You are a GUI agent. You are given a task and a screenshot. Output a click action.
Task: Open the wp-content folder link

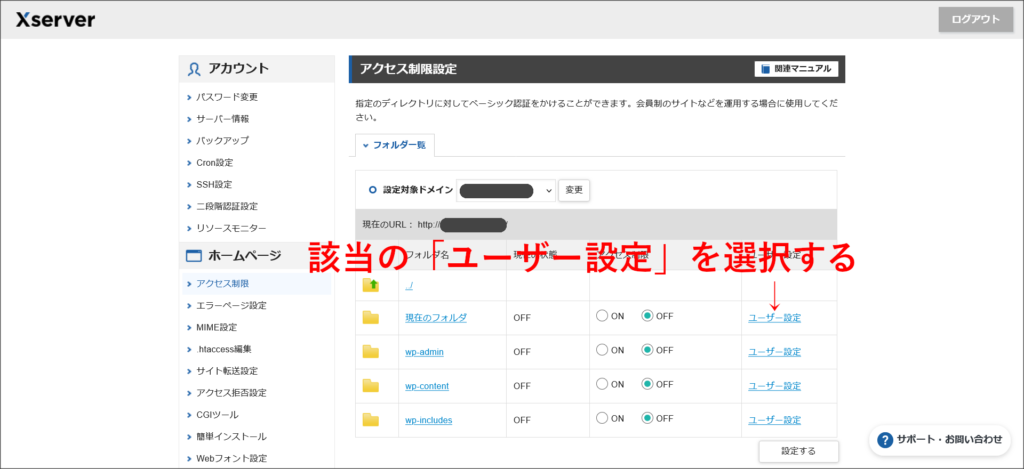[427, 386]
